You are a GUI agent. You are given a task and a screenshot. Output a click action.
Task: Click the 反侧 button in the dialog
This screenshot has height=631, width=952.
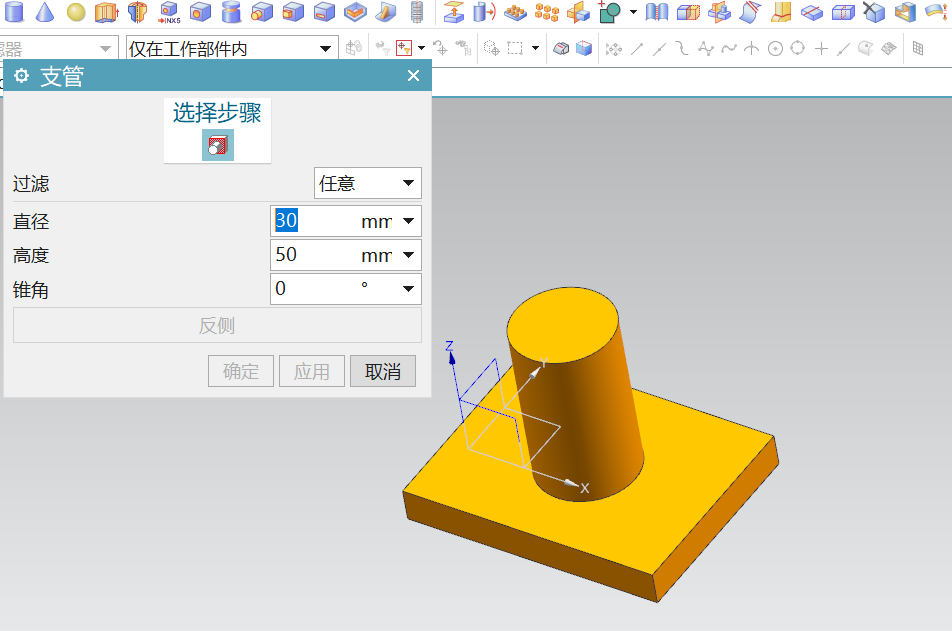click(x=216, y=327)
